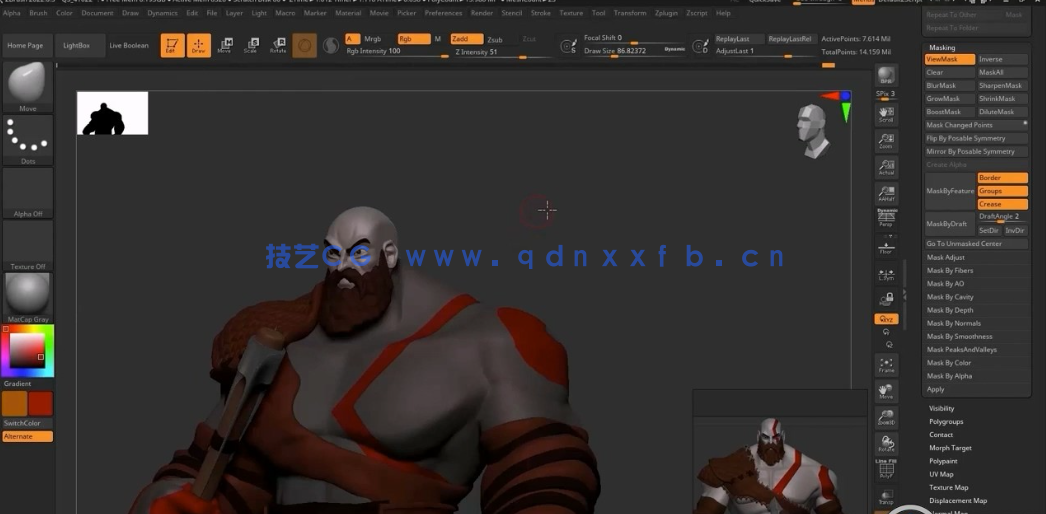This screenshot has width=1046, height=514.
Task: Click the Rotate view icon in right shelf
Action: (886, 444)
